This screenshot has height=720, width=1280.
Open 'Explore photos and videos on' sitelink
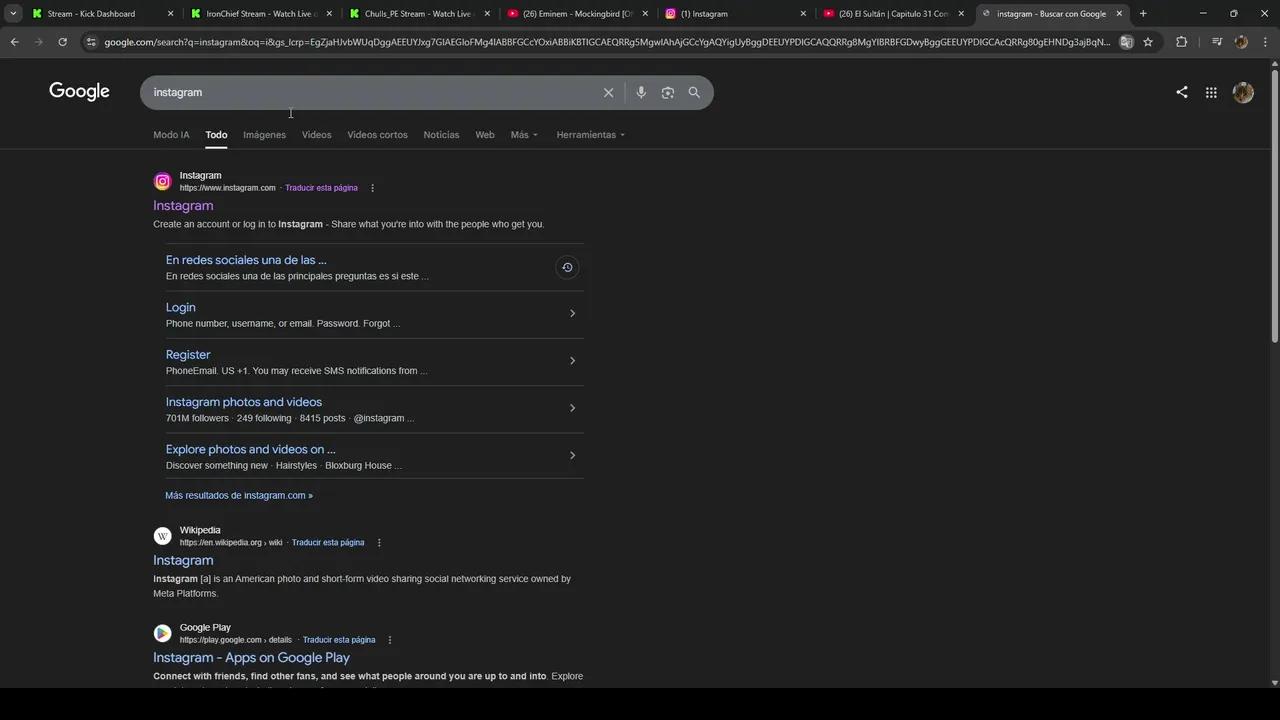pos(251,449)
